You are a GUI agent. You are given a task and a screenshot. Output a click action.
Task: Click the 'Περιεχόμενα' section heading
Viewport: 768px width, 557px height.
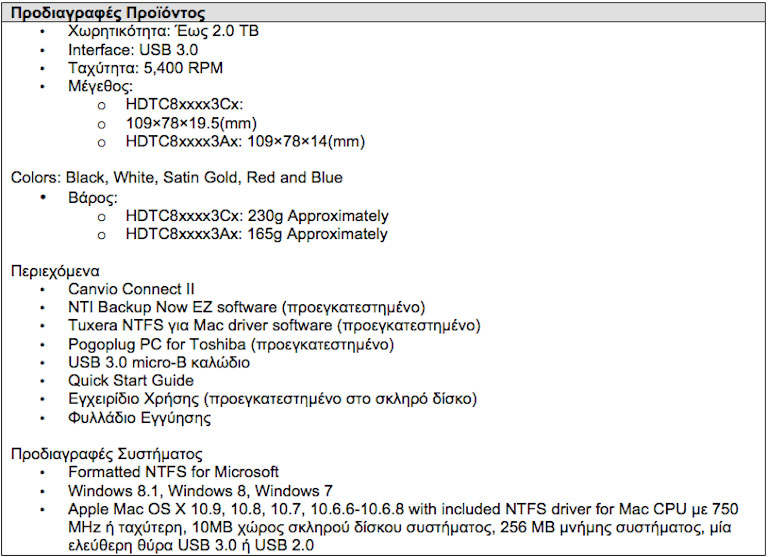coord(55,271)
